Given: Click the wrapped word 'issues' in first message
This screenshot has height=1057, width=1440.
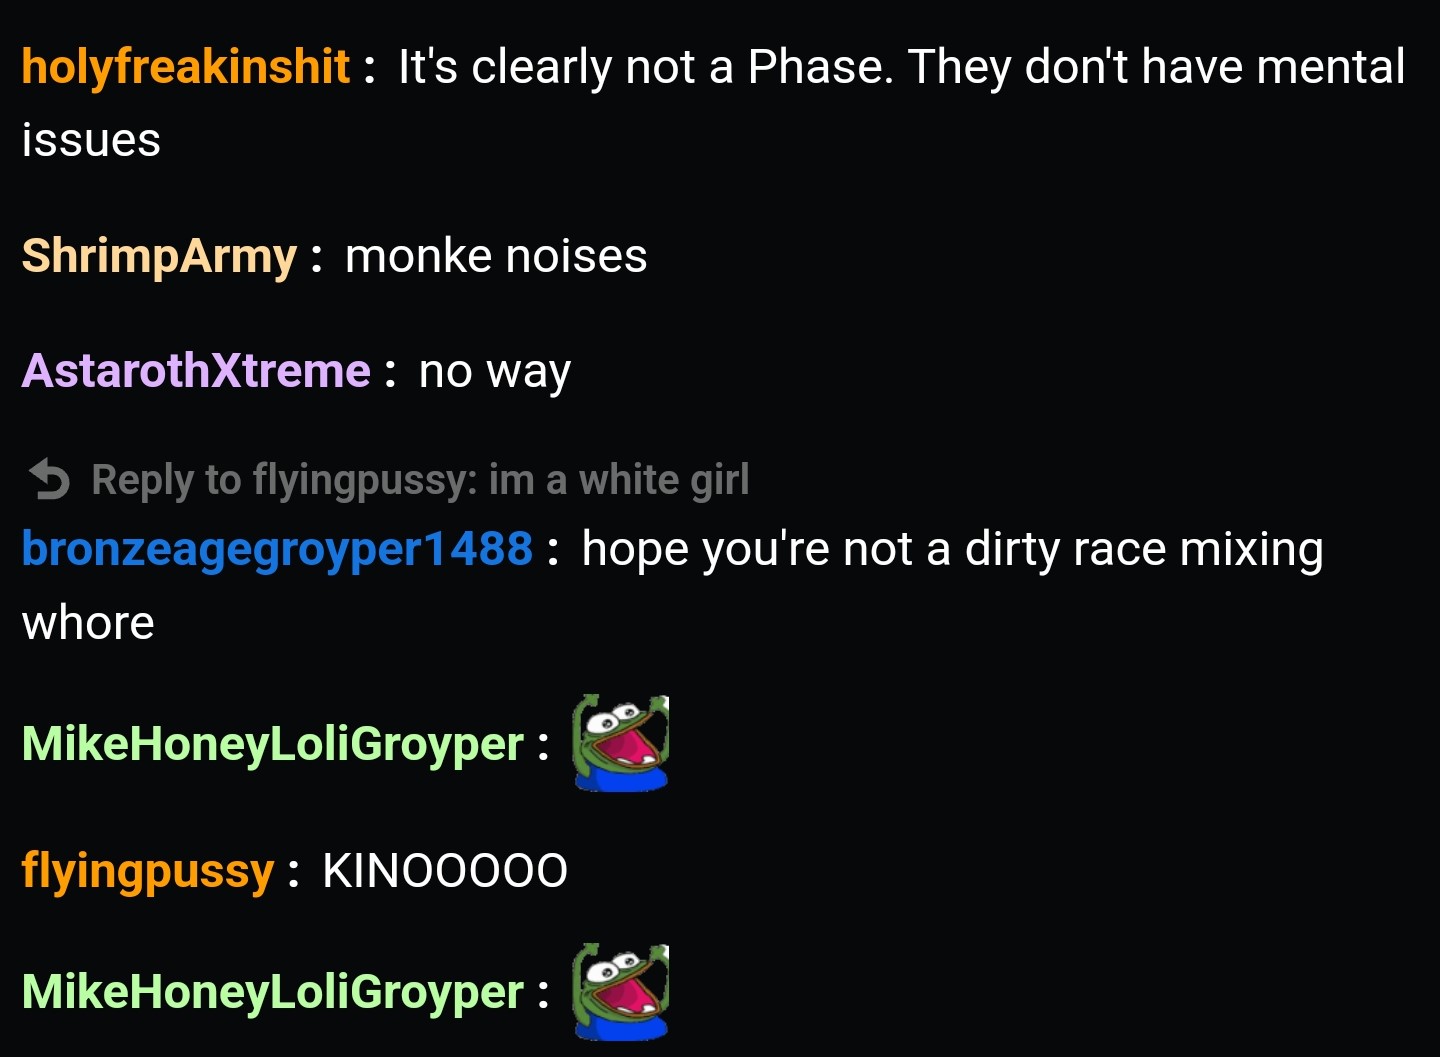Looking at the screenshot, I should tap(91, 141).
